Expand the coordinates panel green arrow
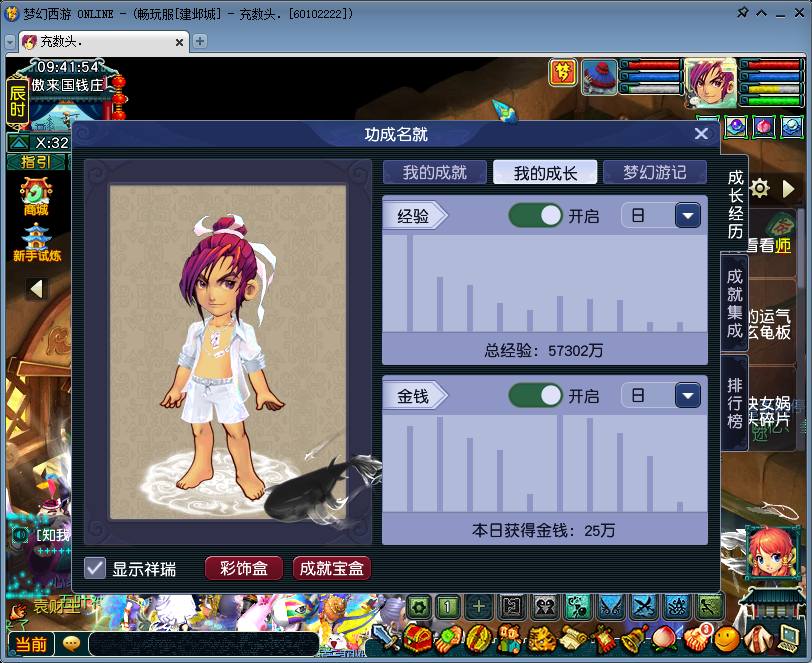Image resolution: width=812 pixels, height=663 pixels. pos(19,142)
